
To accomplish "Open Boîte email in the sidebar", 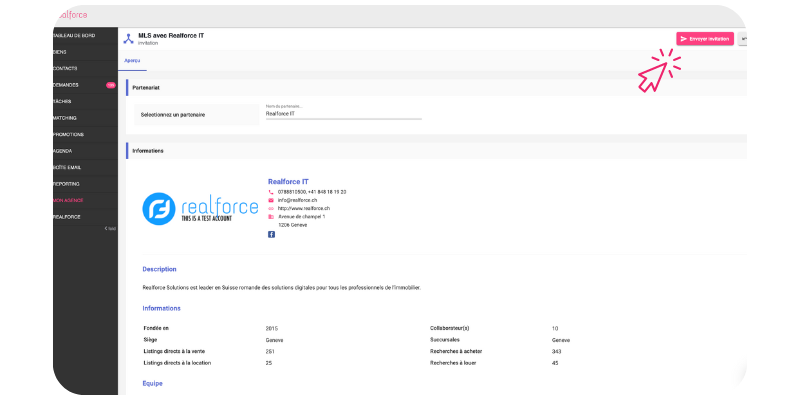I will click(67, 167).
